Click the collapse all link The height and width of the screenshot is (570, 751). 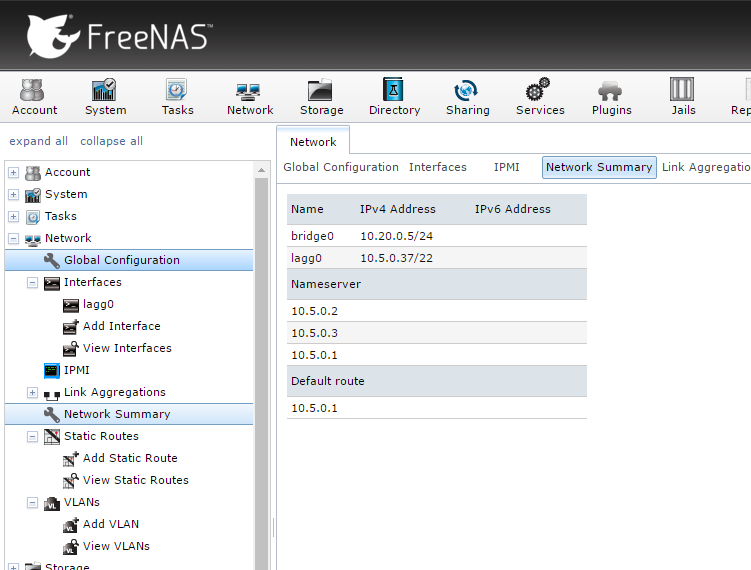tap(111, 141)
